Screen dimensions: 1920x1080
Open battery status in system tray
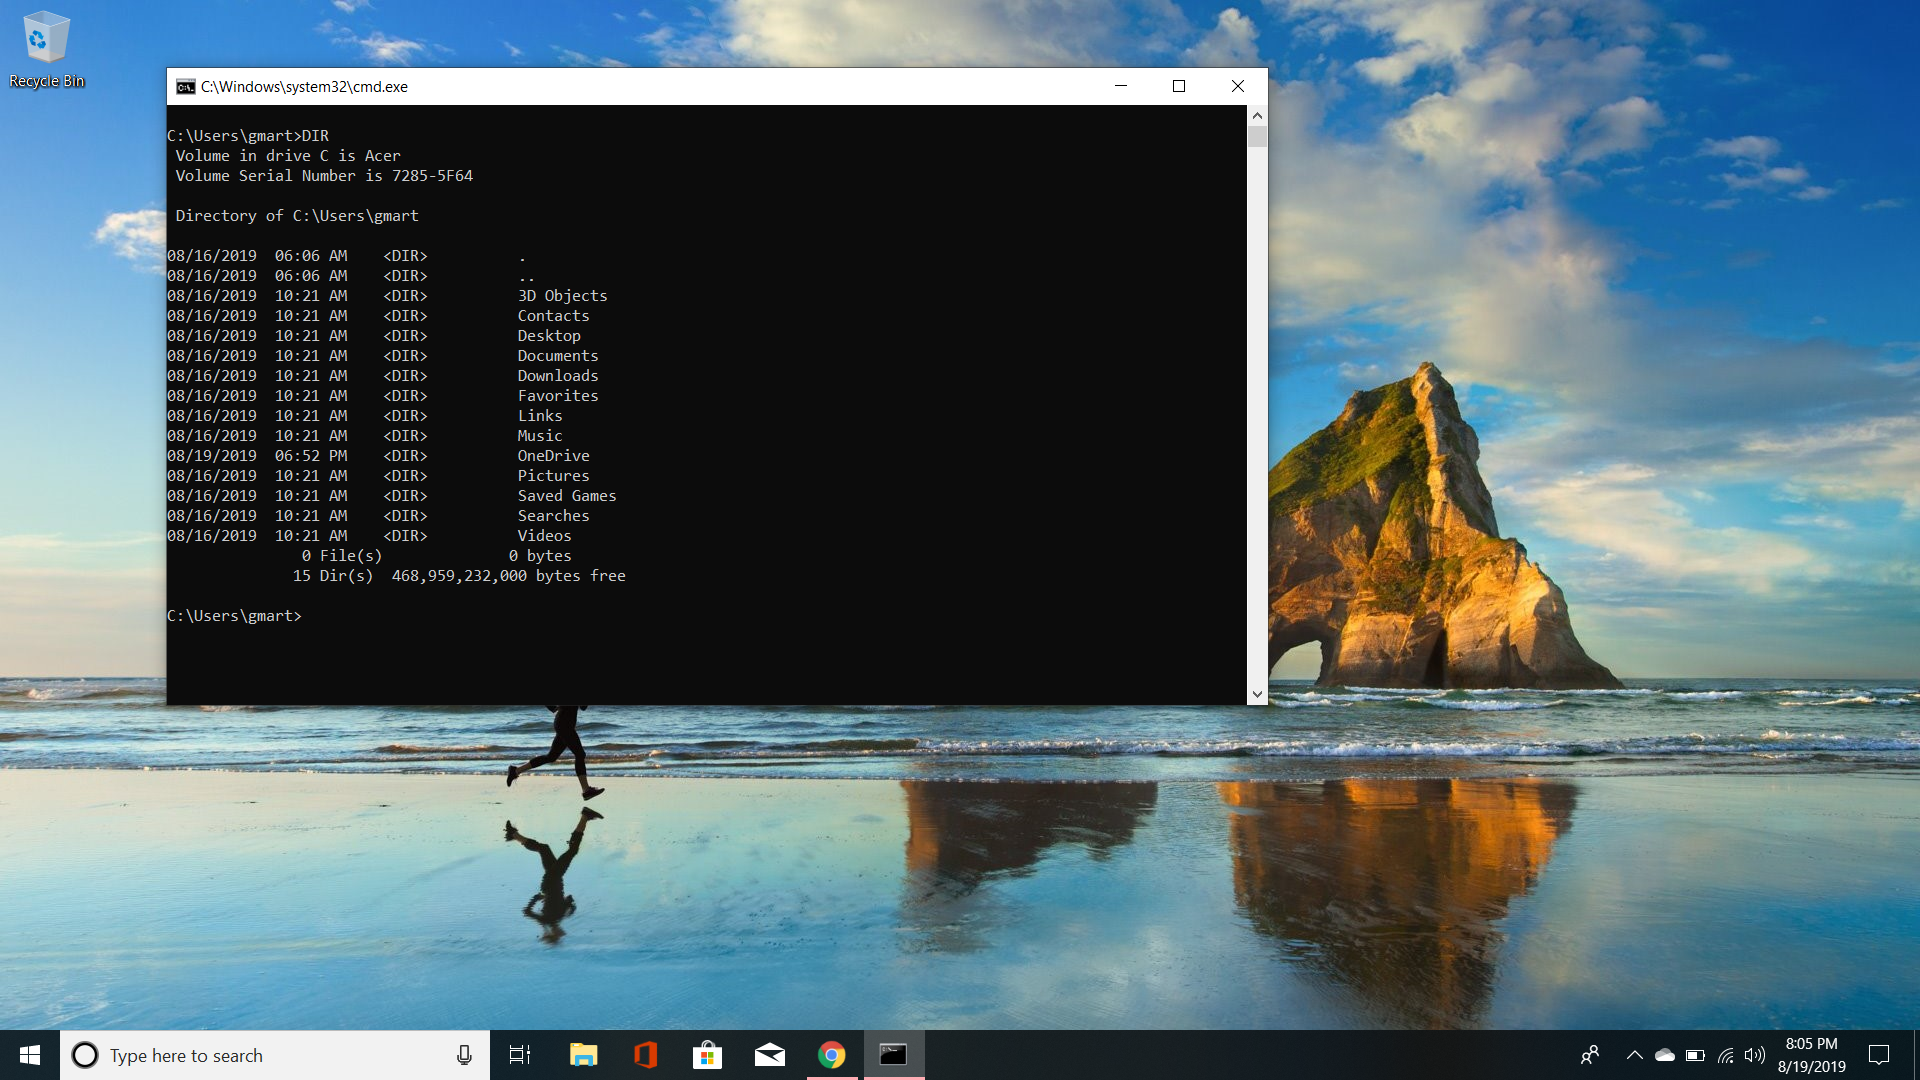1695,1055
